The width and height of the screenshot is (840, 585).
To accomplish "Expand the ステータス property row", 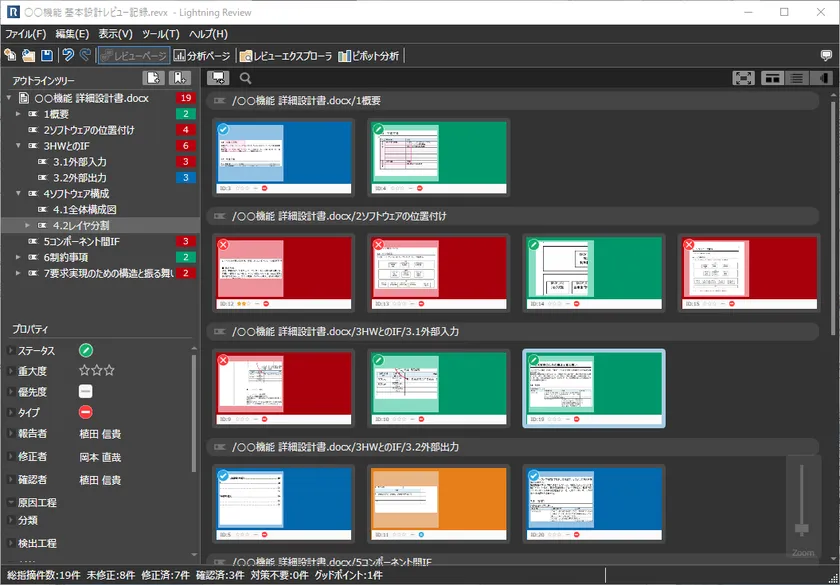I will (x=10, y=351).
